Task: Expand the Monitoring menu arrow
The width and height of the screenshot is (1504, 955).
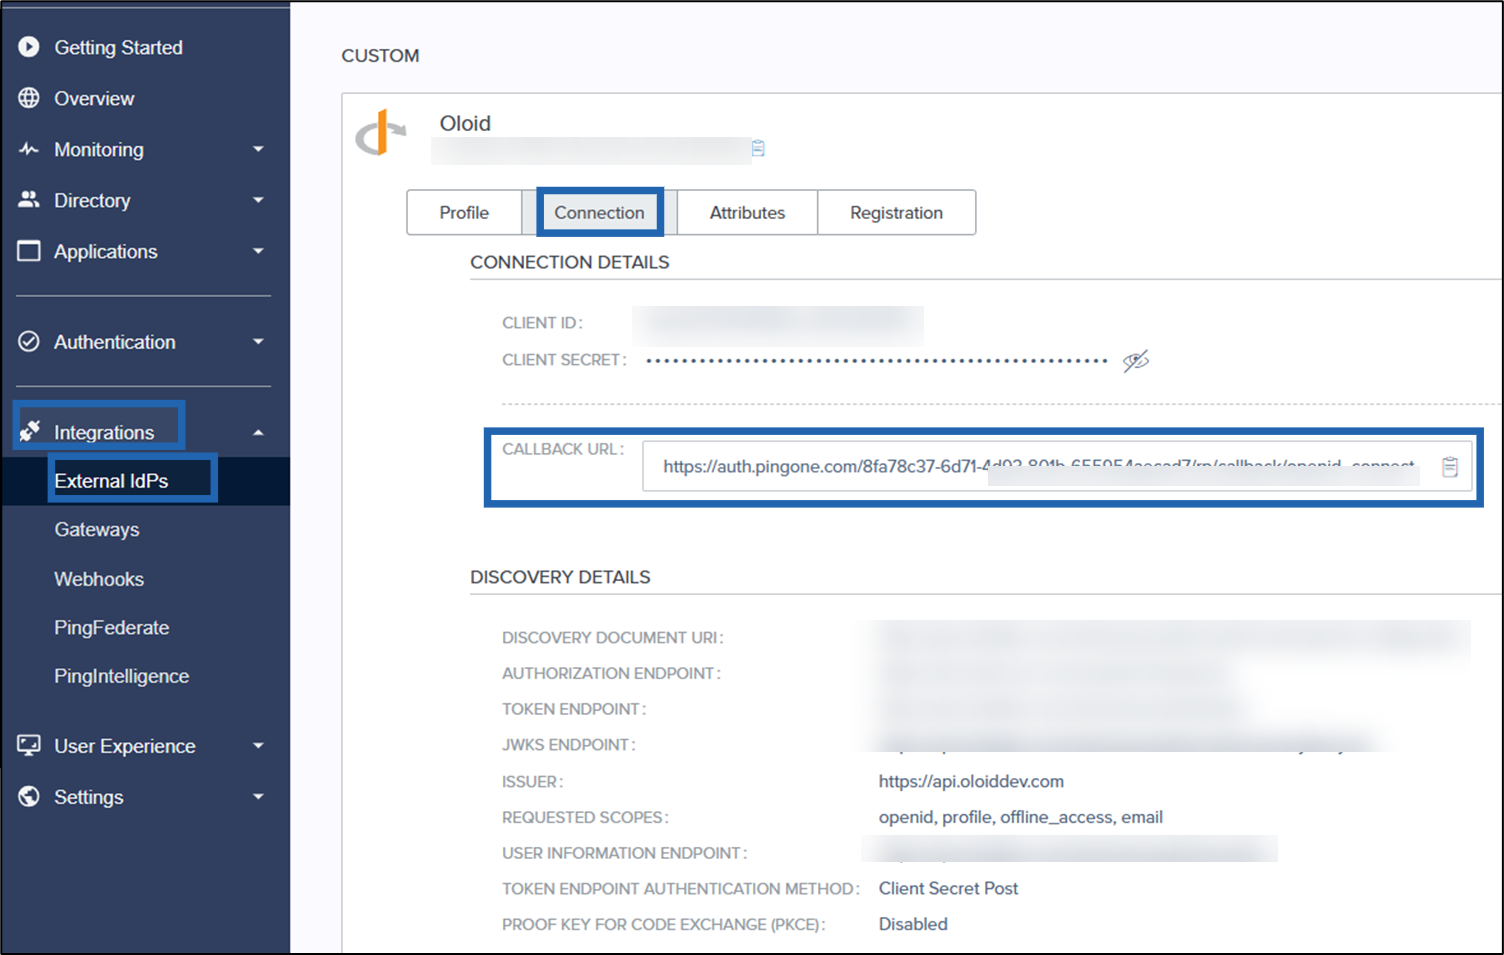Action: click(258, 149)
